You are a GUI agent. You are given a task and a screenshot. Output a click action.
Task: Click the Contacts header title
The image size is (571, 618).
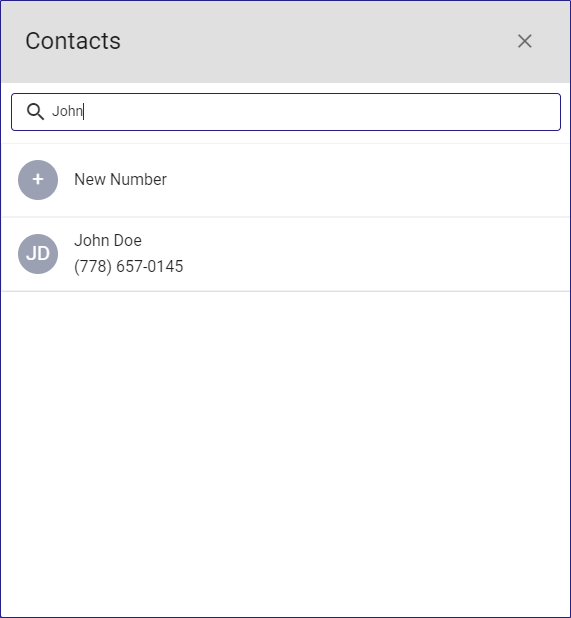pos(73,41)
